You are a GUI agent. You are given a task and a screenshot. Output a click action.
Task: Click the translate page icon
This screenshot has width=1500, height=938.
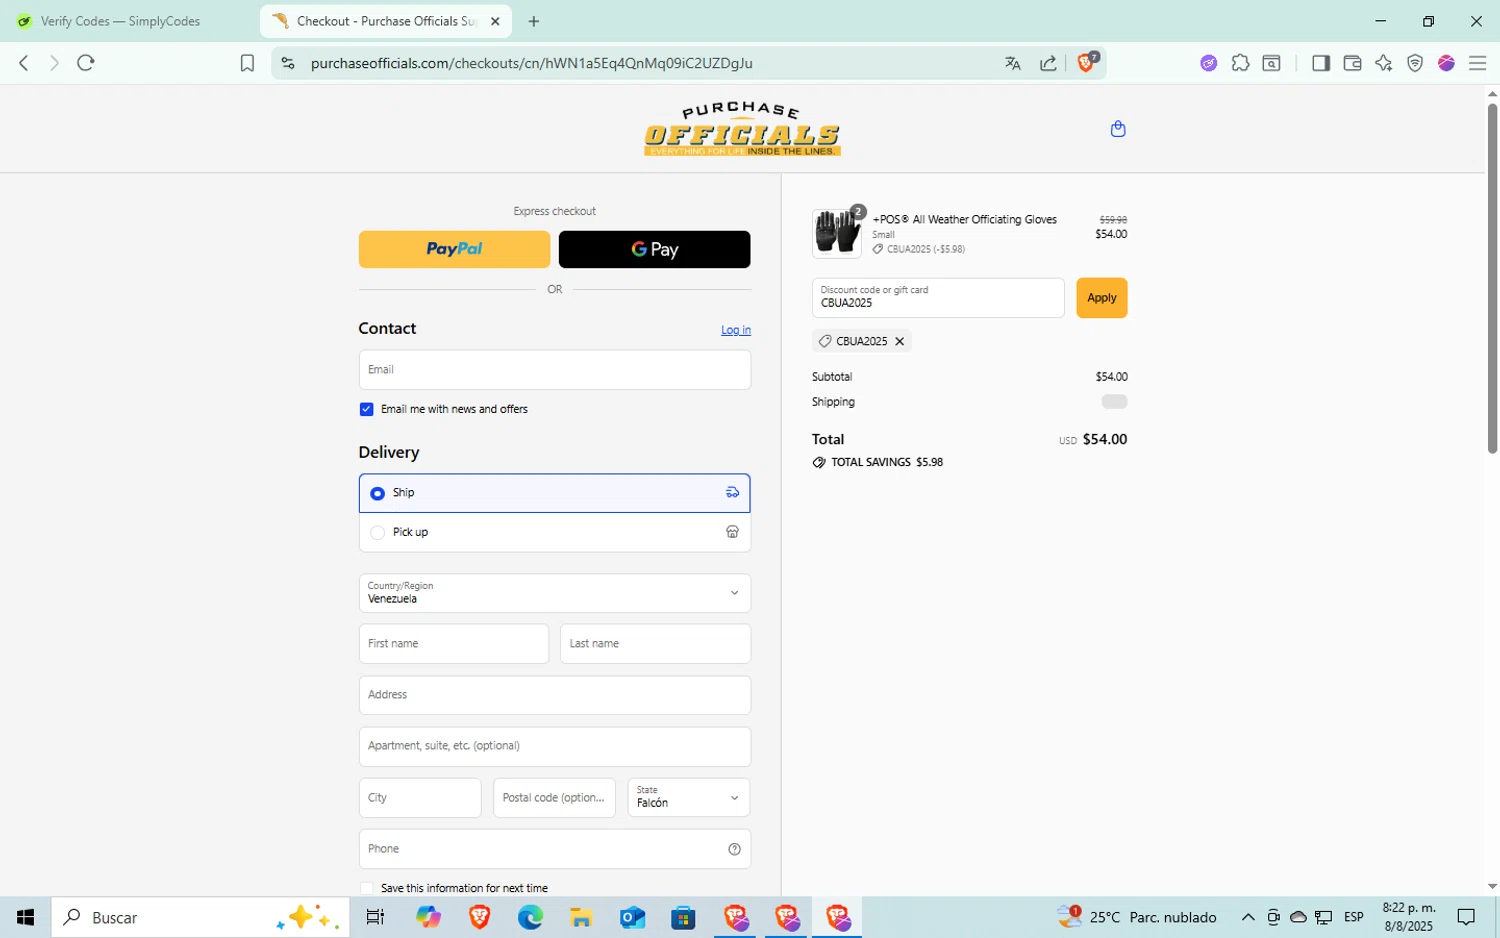(1013, 63)
